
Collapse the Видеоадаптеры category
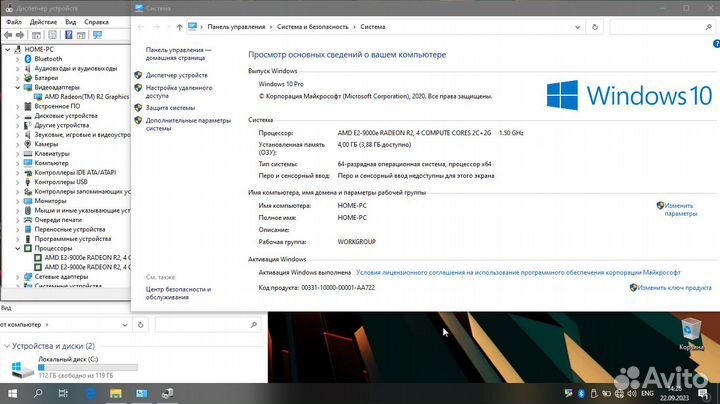[17, 87]
